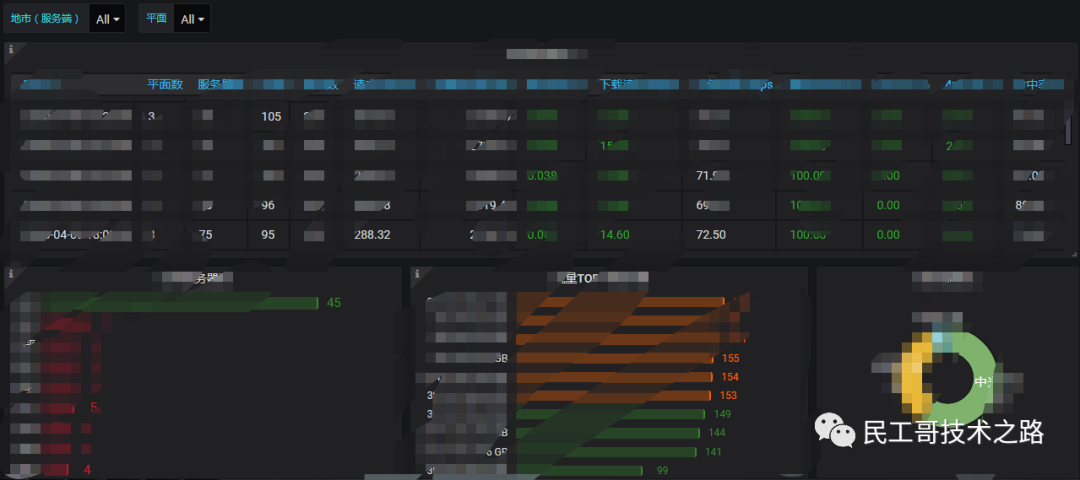Open the 平面 All dropdown
Screen dimensions: 1080x480
click(x=192, y=19)
